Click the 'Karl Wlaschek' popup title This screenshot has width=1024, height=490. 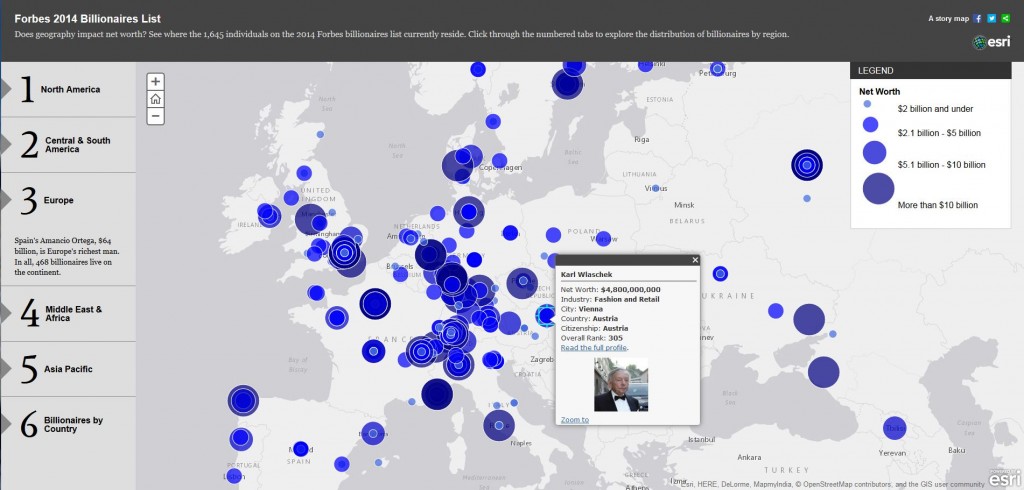[586, 274]
